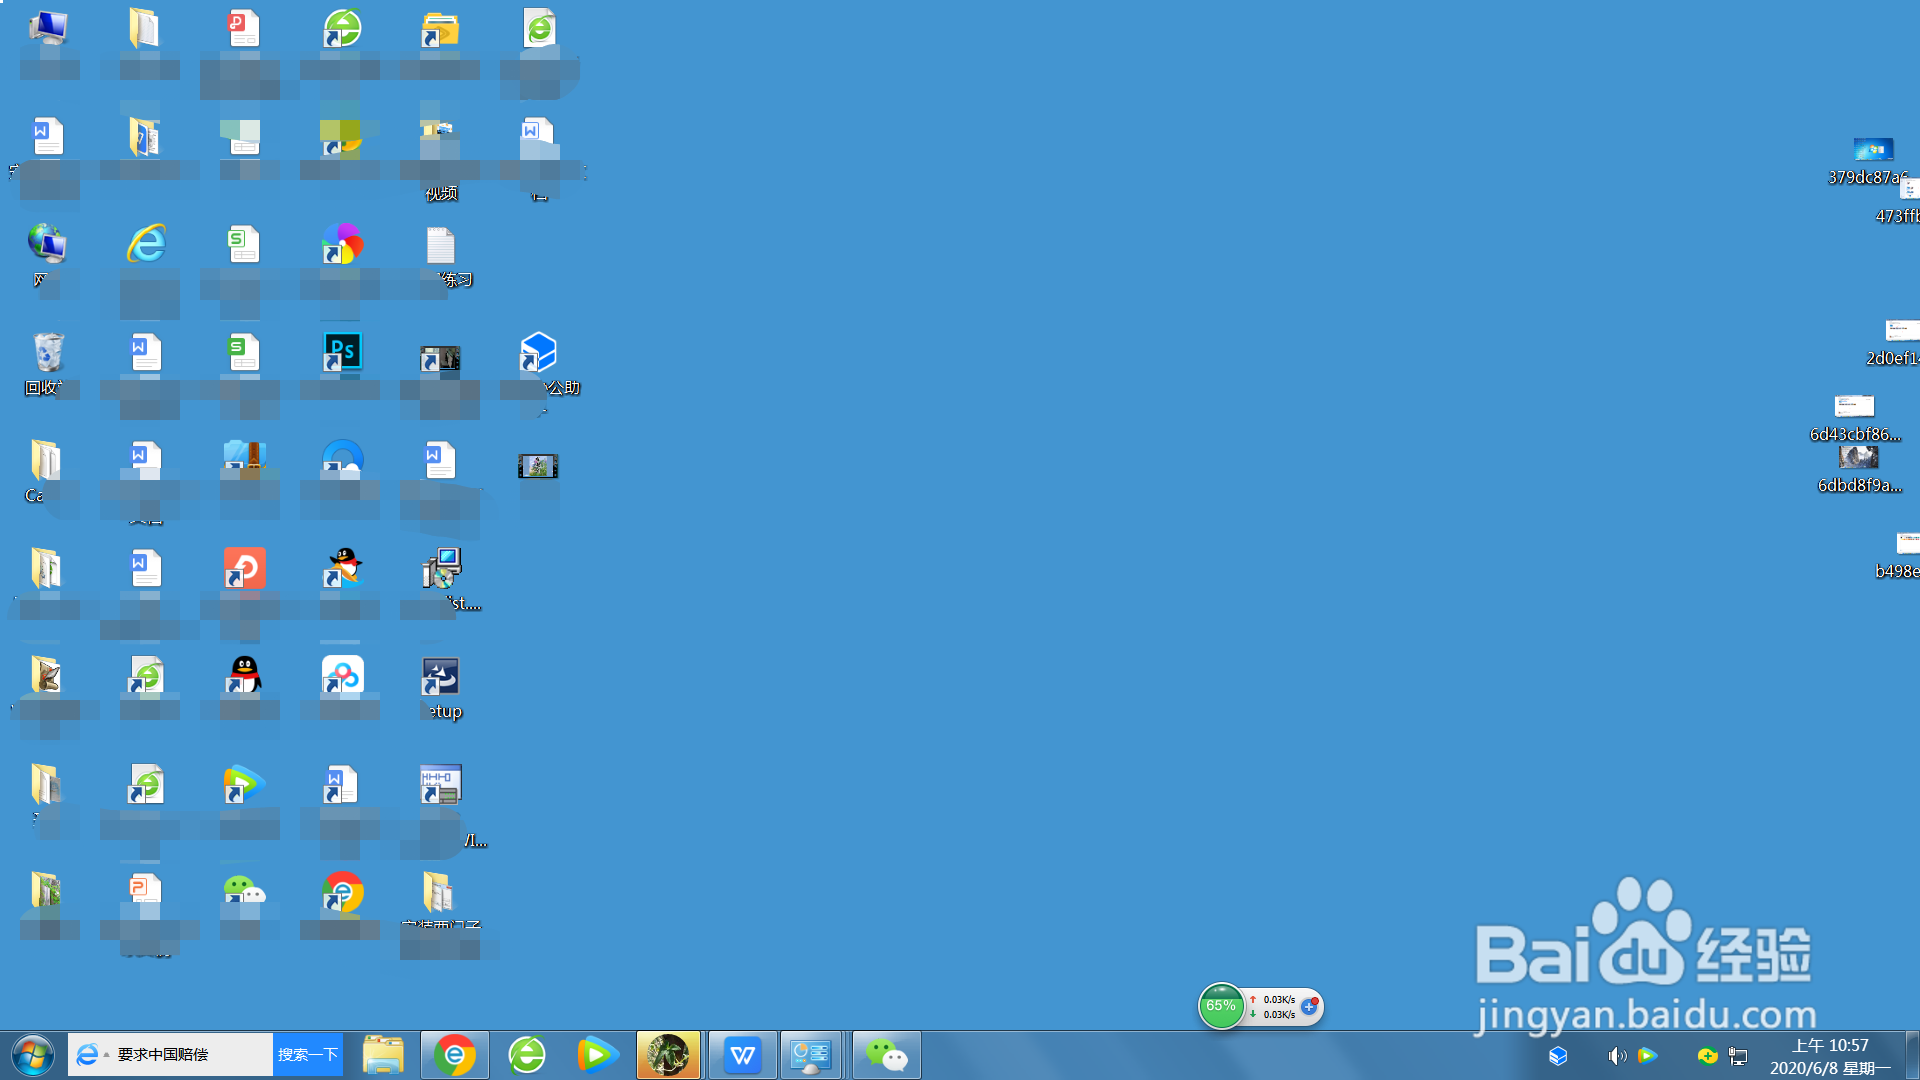This screenshot has width=1920, height=1080.
Task: Select the 6dbd8f9a image thumbnail on desktop
Action: [x=1858, y=458]
